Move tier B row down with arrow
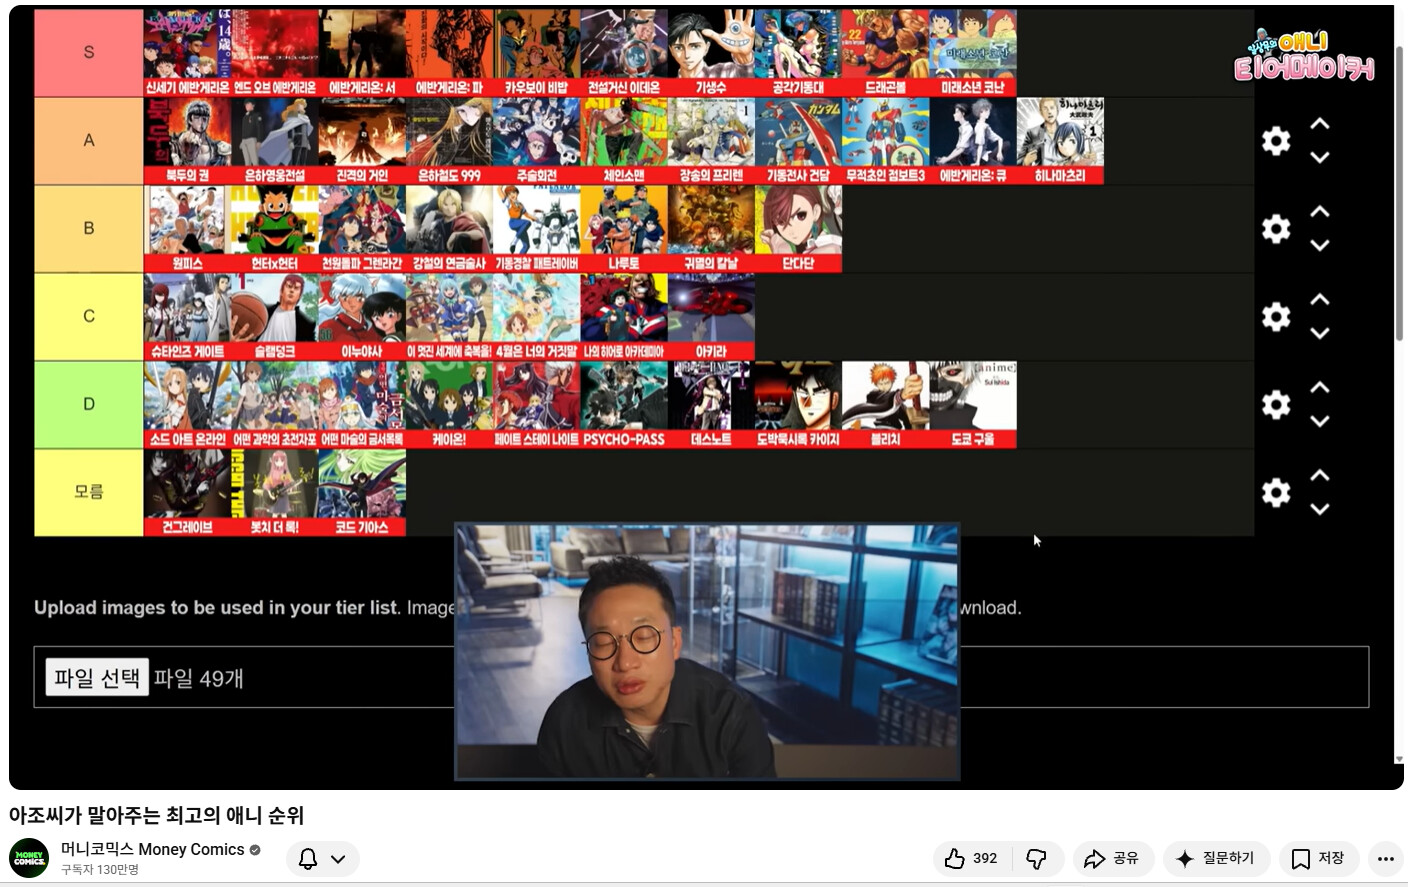Screen dimensions: 1408x887 click(x=1320, y=246)
